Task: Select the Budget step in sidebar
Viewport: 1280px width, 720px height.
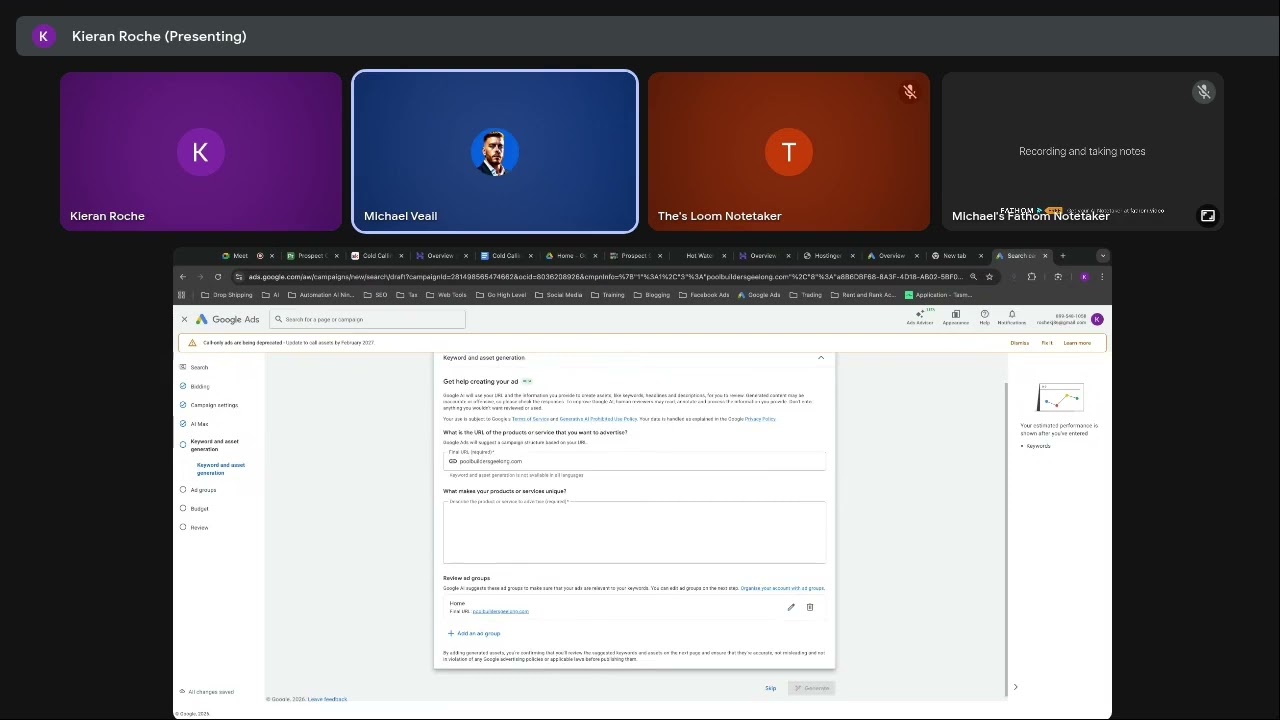Action: (199, 509)
